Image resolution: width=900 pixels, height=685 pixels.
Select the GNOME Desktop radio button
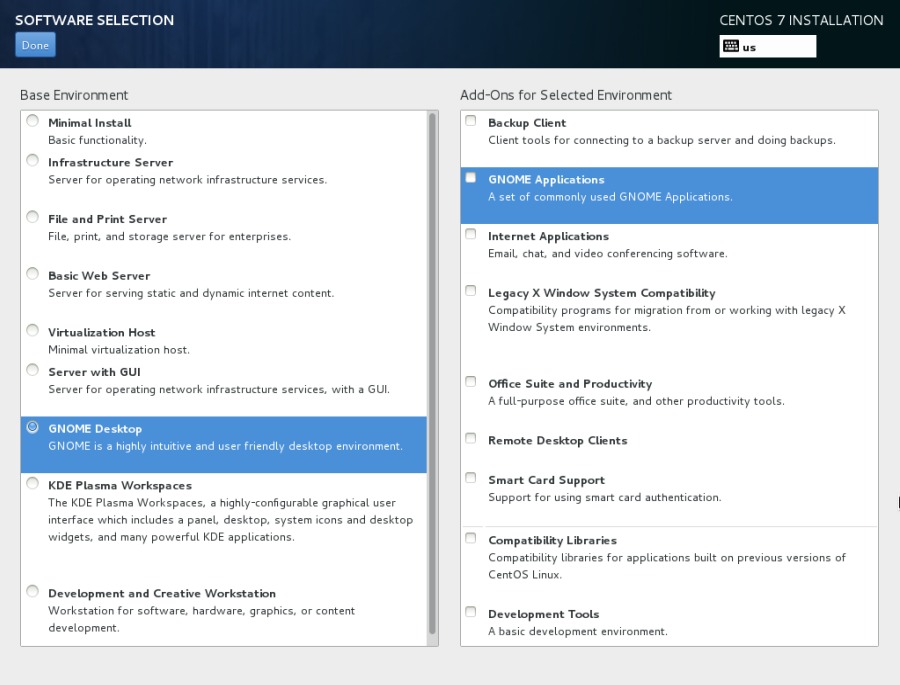[x=33, y=427]
